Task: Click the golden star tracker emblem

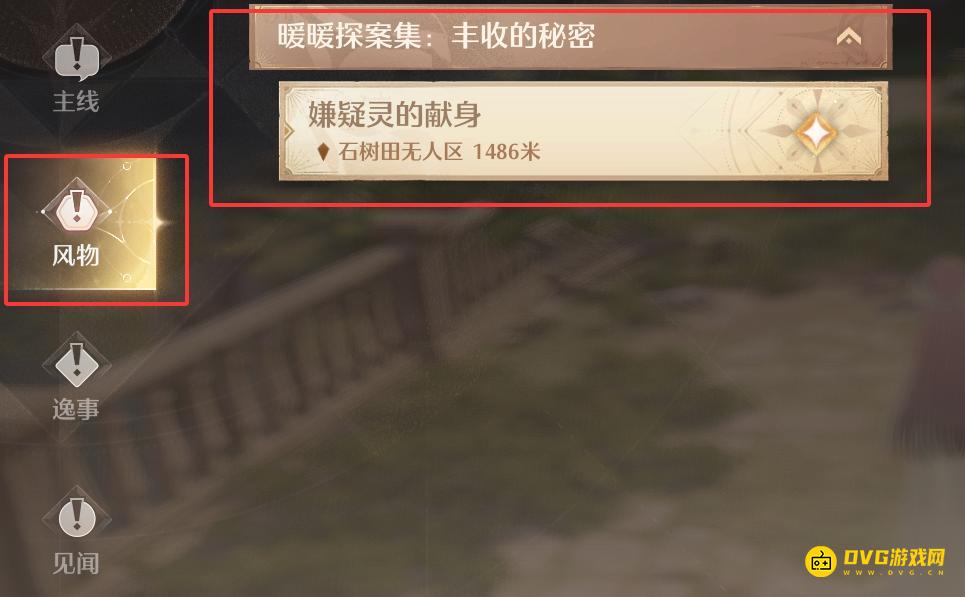Action: pyautogui.click(x=816, y=131)
